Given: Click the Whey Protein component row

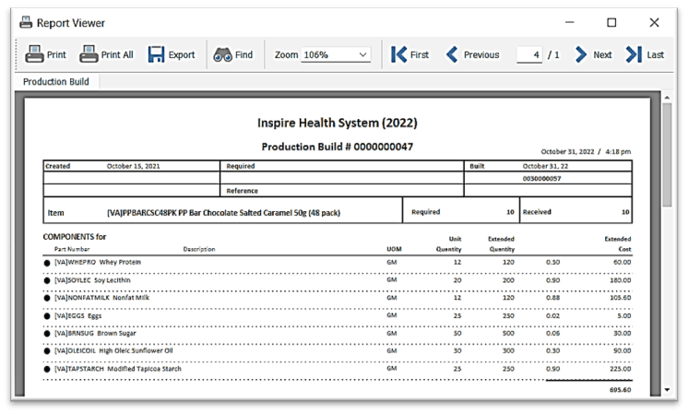Looking at the screenshot, I should pos(337,262).
